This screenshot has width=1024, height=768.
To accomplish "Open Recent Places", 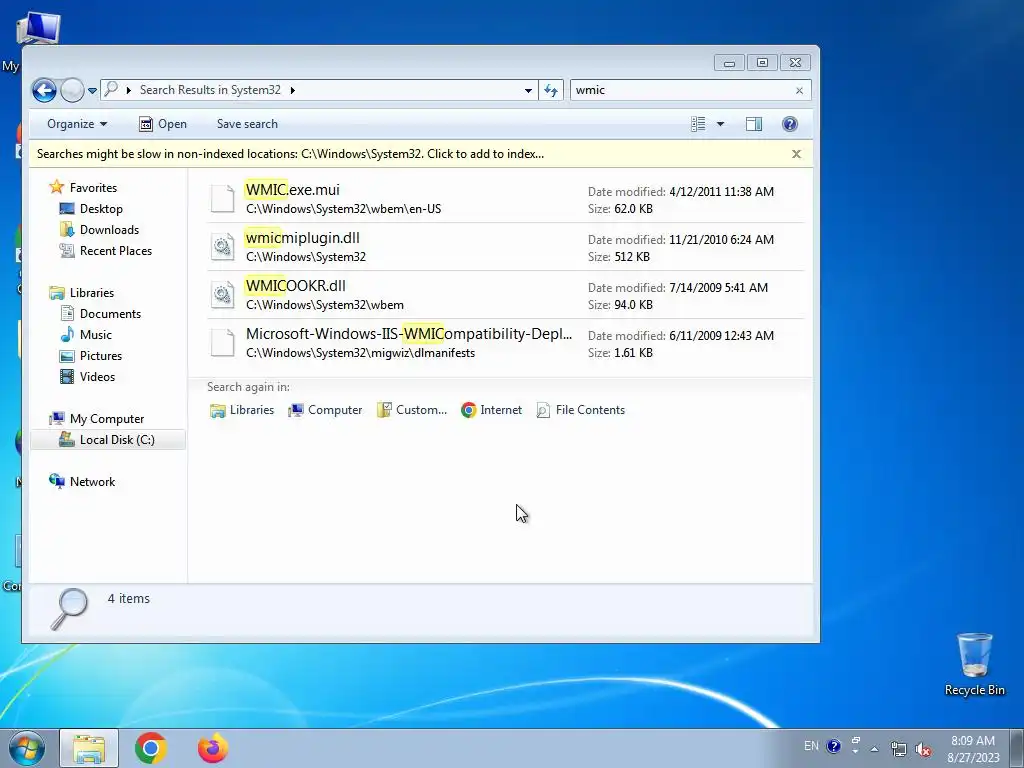I will tap(115, 251).
